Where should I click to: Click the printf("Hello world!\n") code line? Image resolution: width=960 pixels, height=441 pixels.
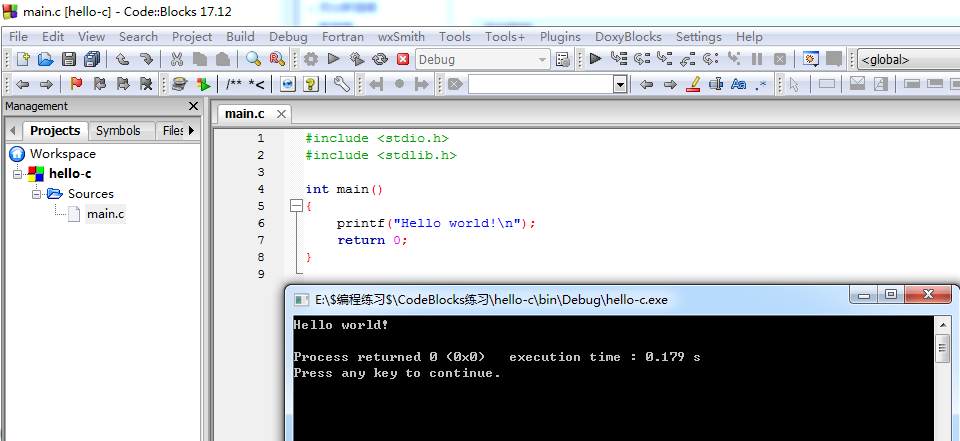(x=436, y=224)
